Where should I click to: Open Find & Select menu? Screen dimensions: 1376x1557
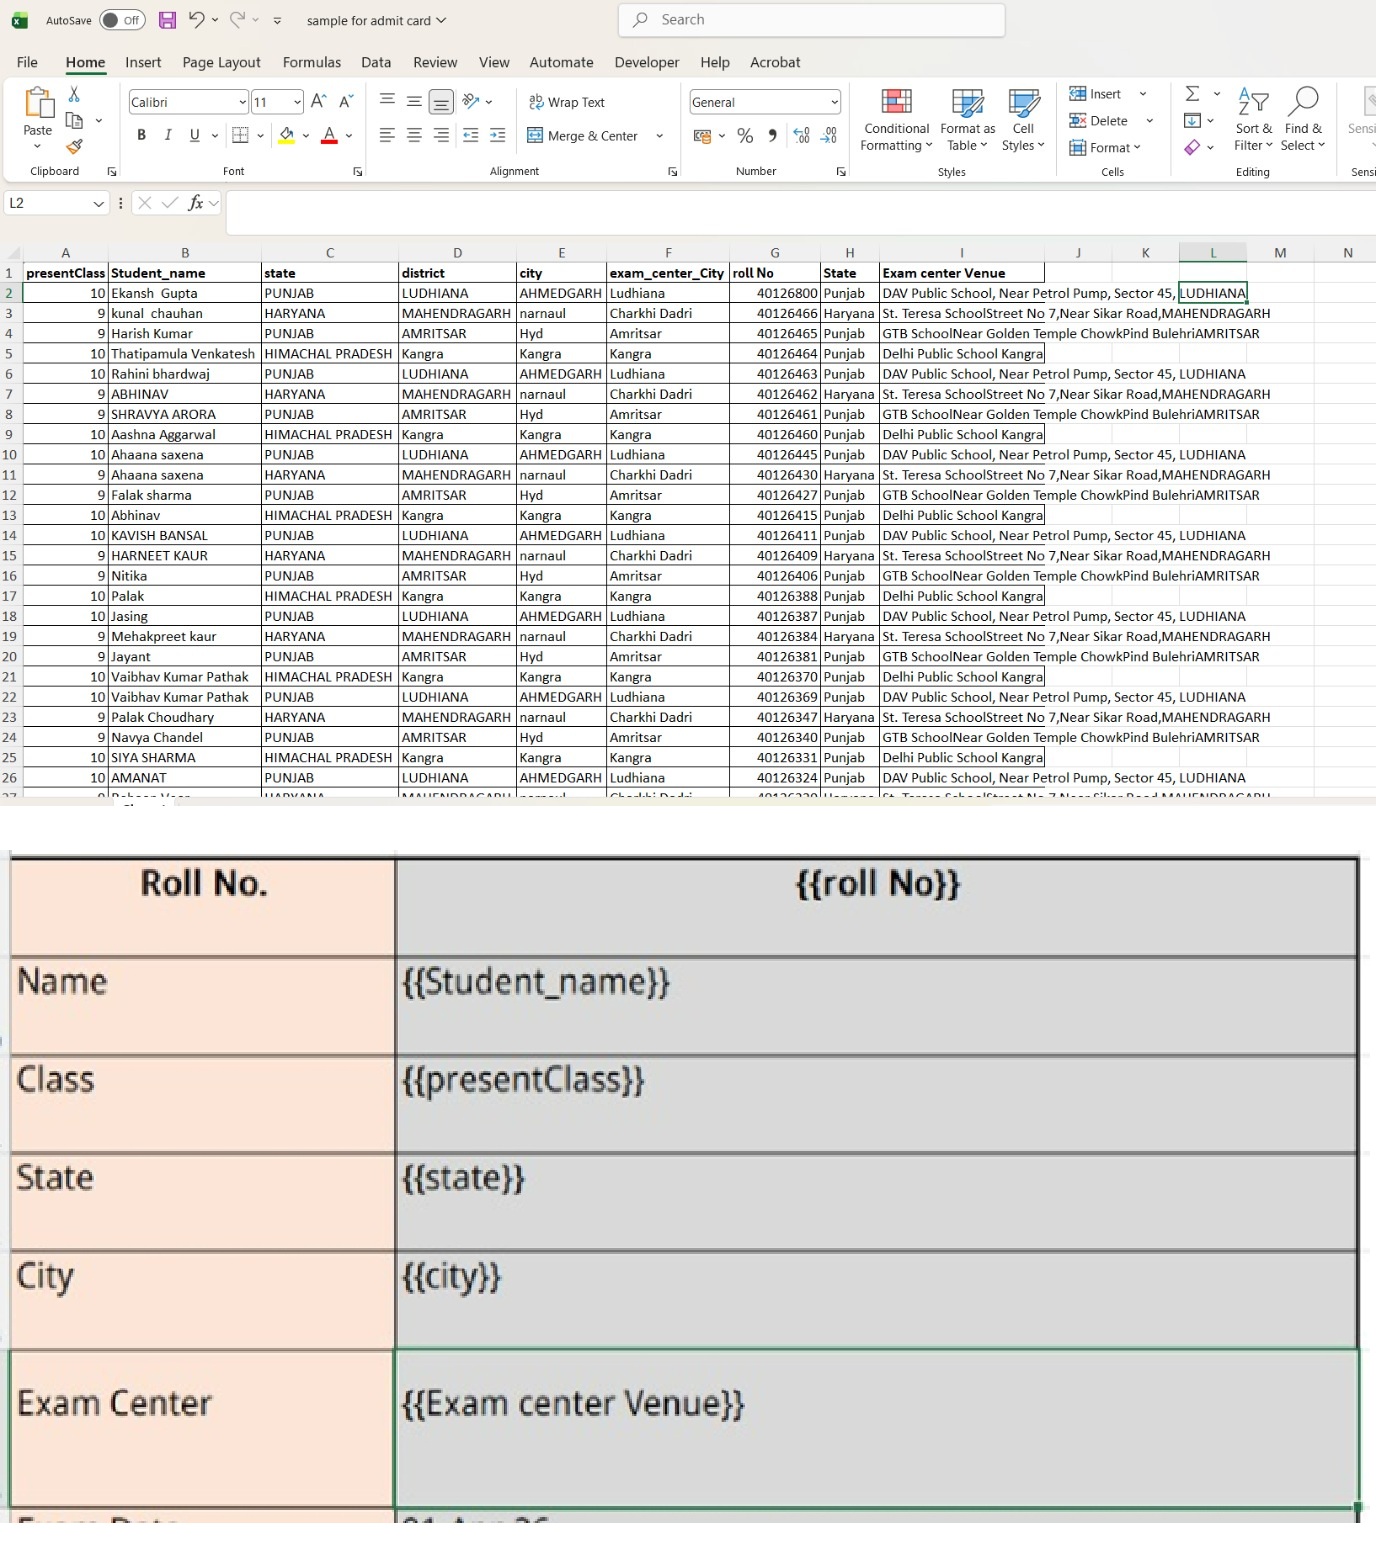[1303, 120]
